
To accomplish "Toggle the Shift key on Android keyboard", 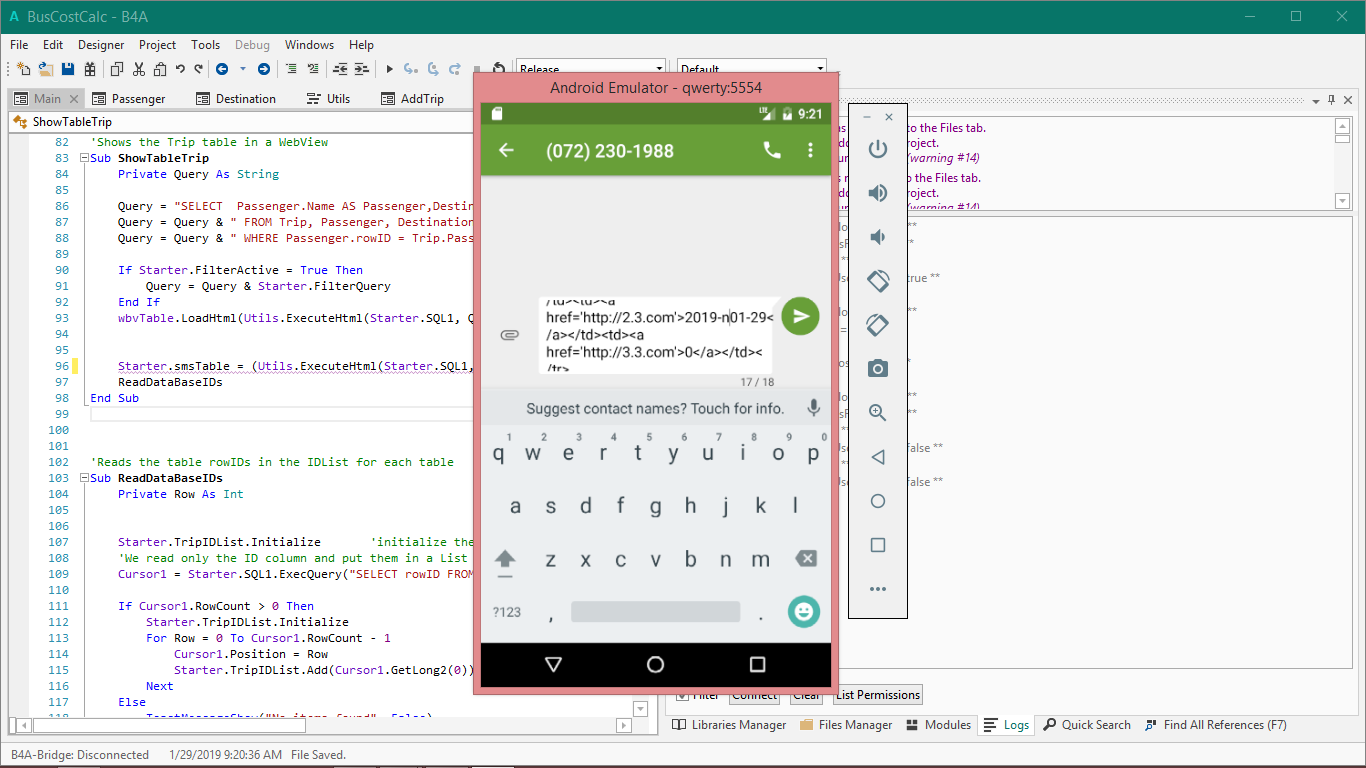I will tap(505, 560).
